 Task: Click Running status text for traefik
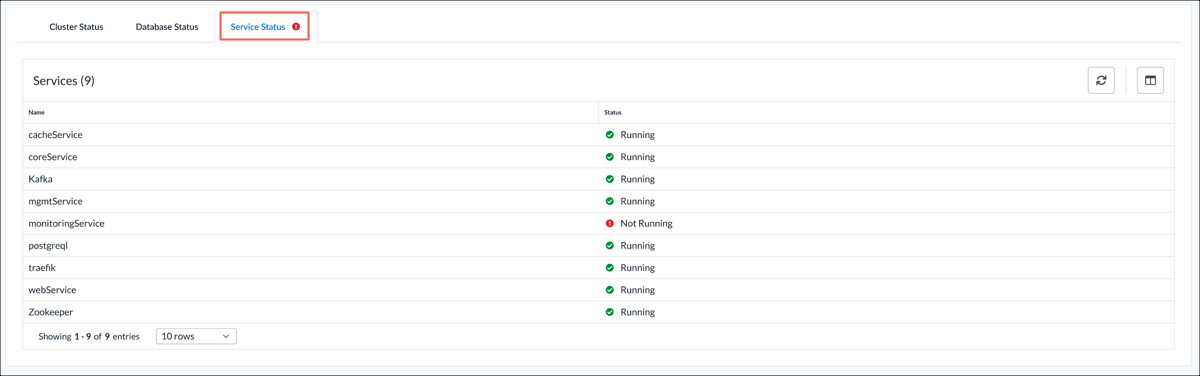(x=638, y=268)
